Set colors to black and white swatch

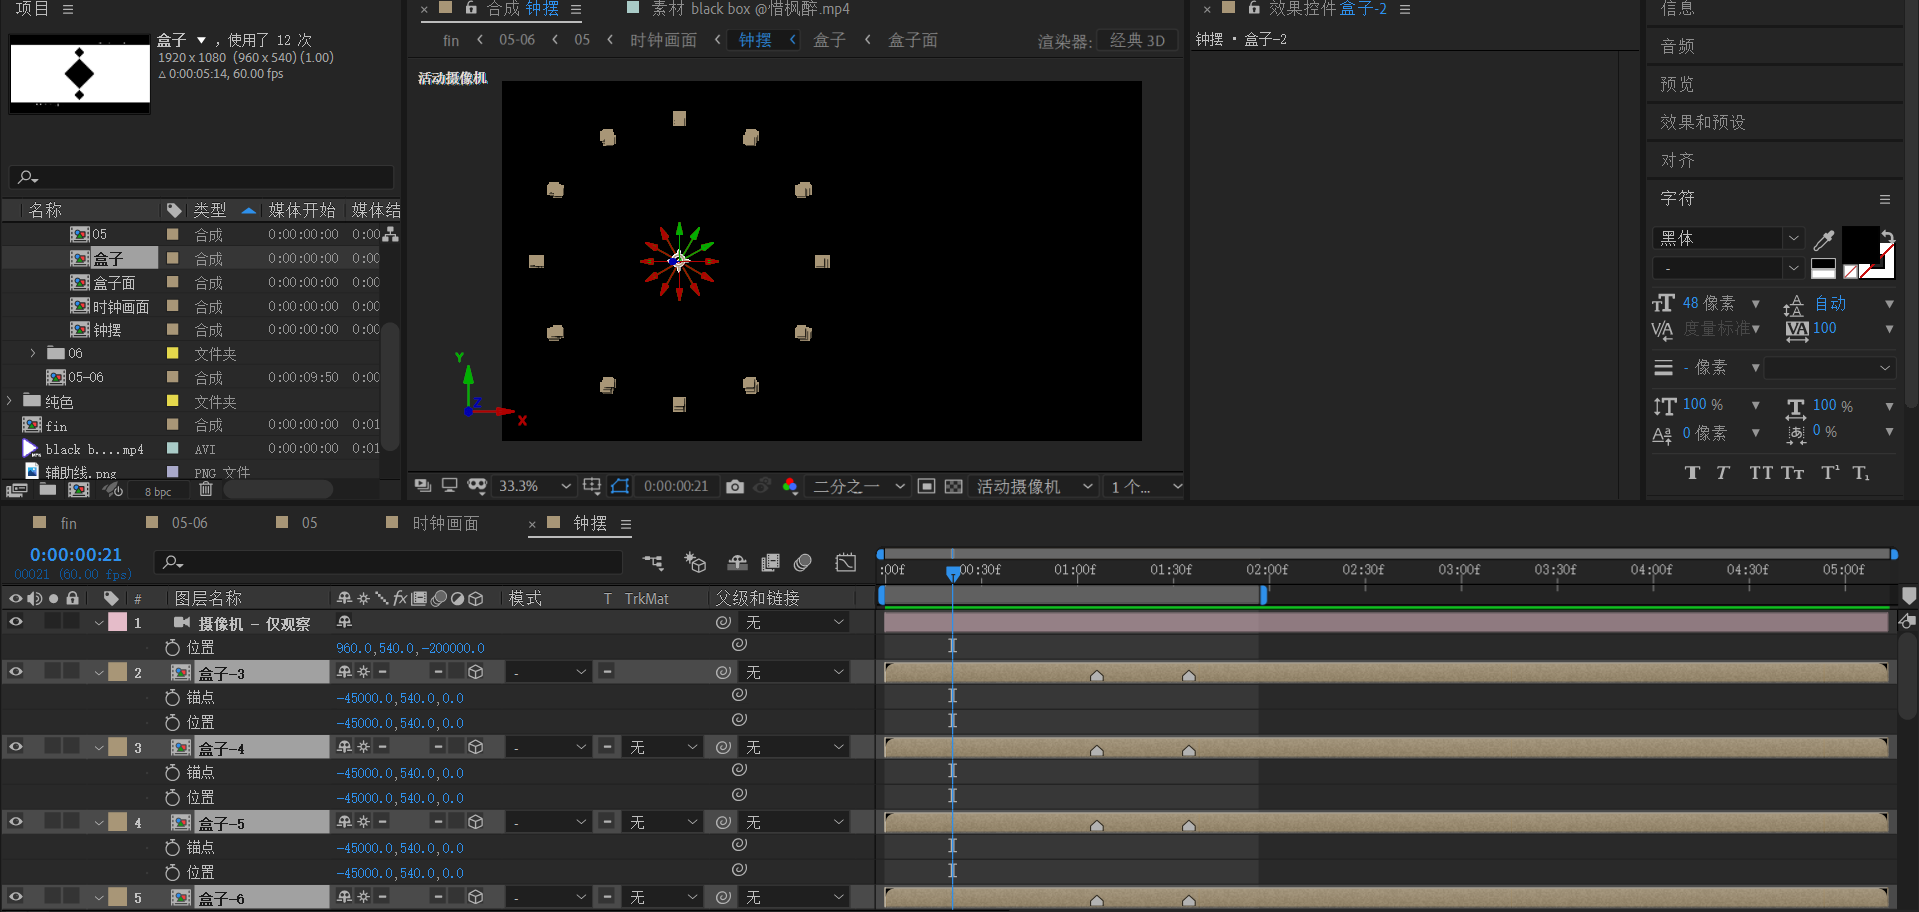[1823, 269]
